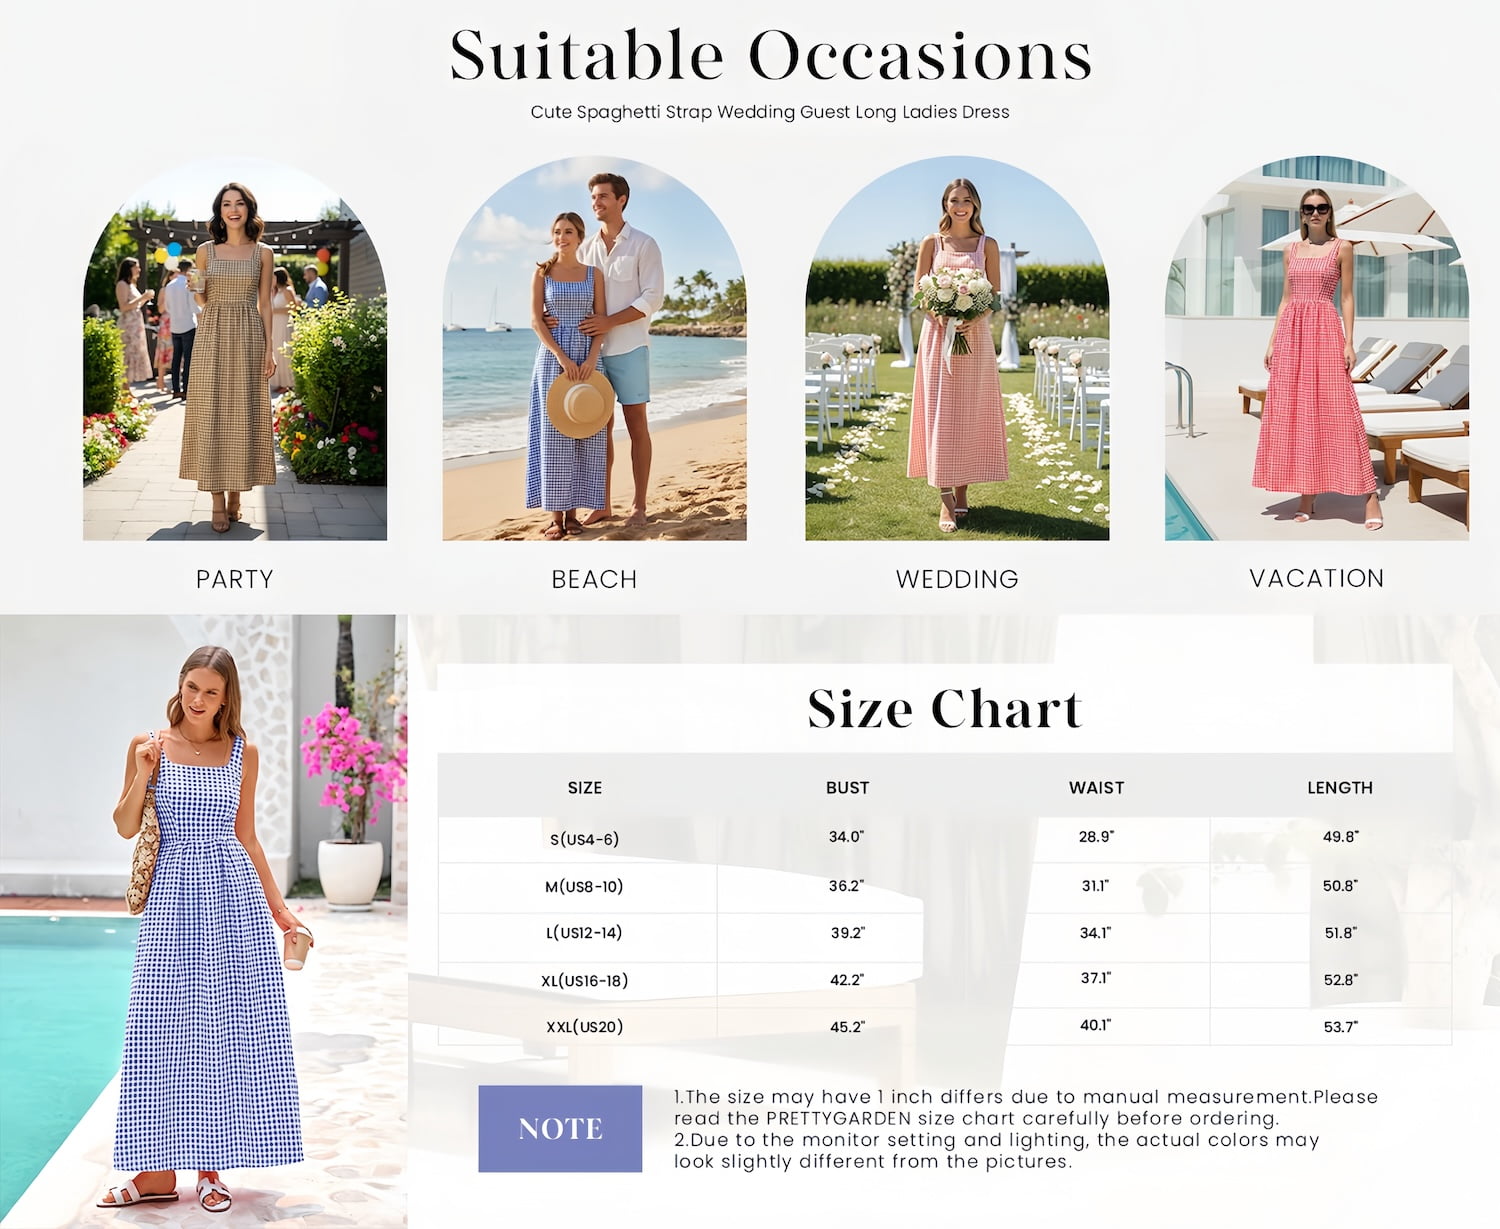This screenshot has height=1229, width=1500.
Task: Click the purple NOTE label
Action: 560,1128
